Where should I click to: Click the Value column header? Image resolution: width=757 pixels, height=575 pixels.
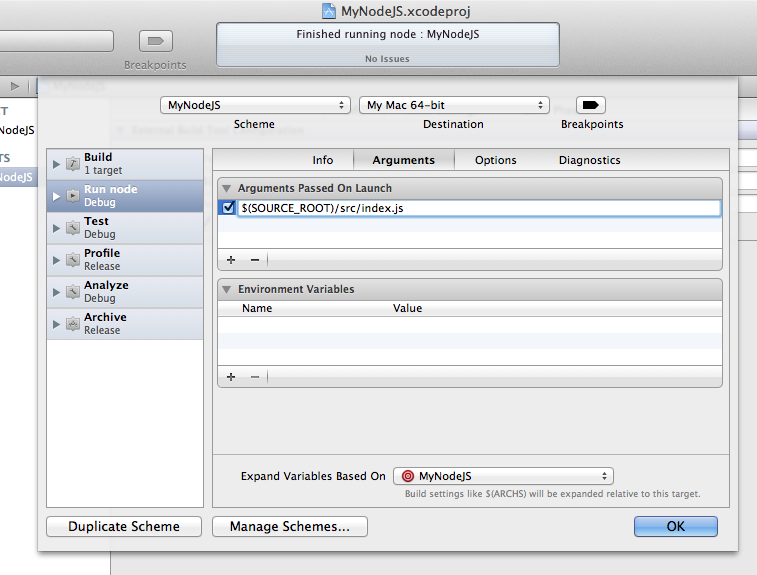[x=407, y=308]
